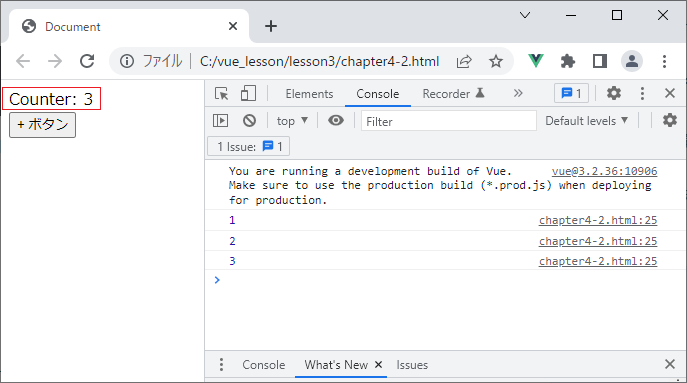Open the Vue devtools extension icon
Image resolution: width=687 pixels, height=383 pixels.
pyautogui.click(x=535, y=61)
